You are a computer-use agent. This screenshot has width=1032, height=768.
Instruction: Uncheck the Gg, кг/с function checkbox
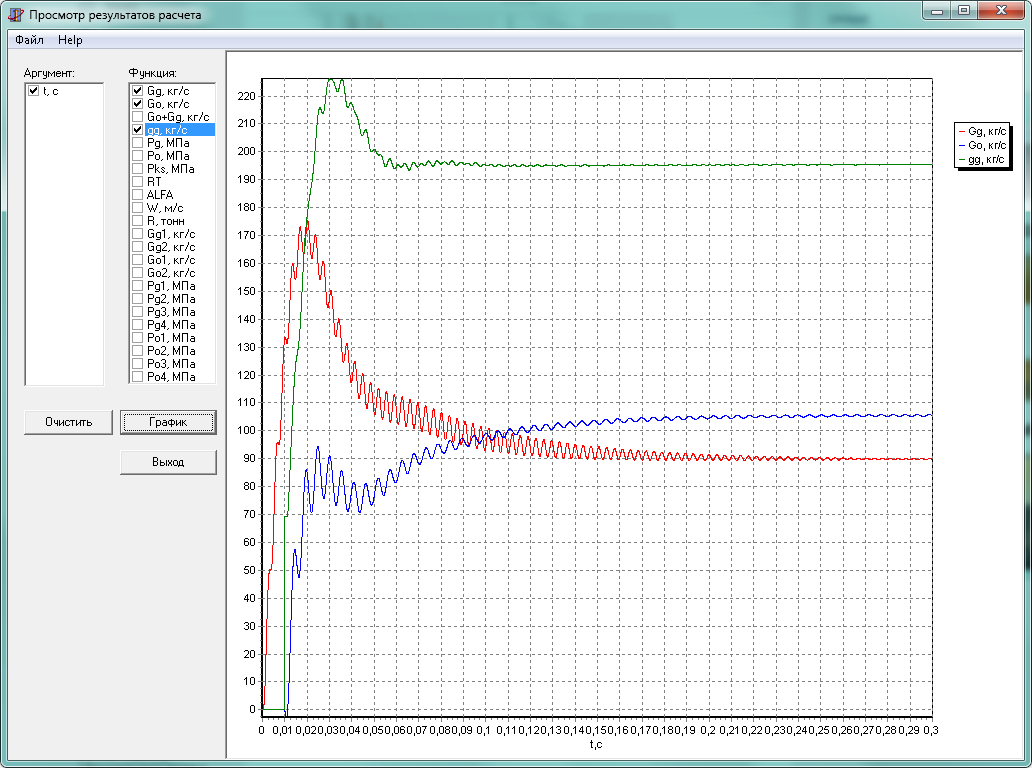tap(138, 91)
